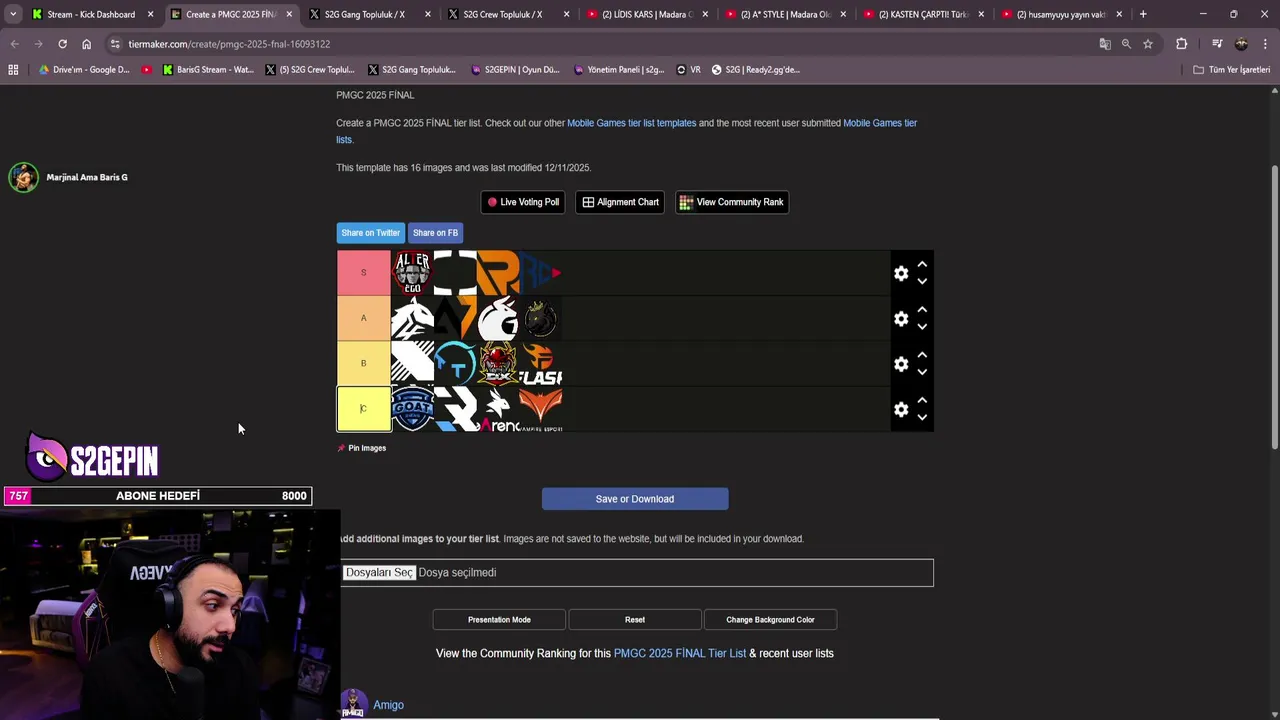
Task: Click the Share on FB button
Action: coord(435,233)
